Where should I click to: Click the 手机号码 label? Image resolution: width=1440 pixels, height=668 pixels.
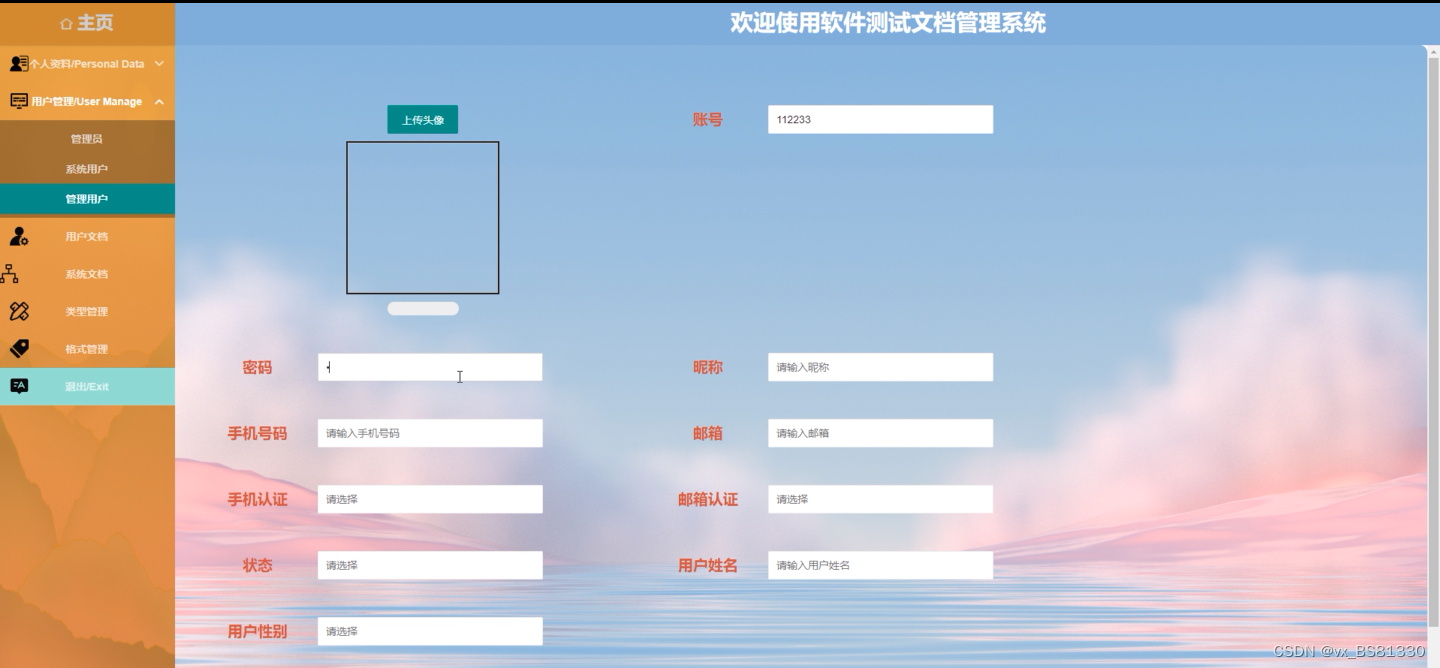(x=257, y=433)
